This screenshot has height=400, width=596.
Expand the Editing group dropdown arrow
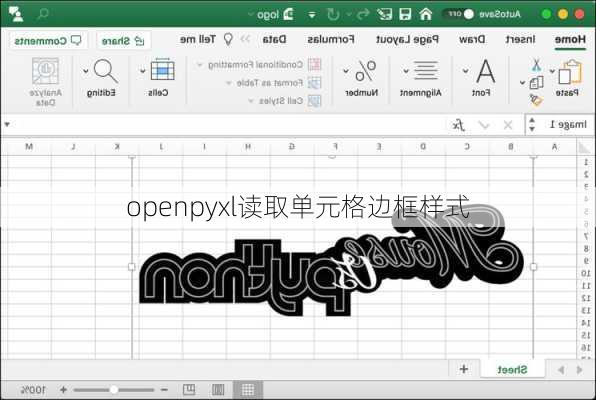tap(86, 71)
